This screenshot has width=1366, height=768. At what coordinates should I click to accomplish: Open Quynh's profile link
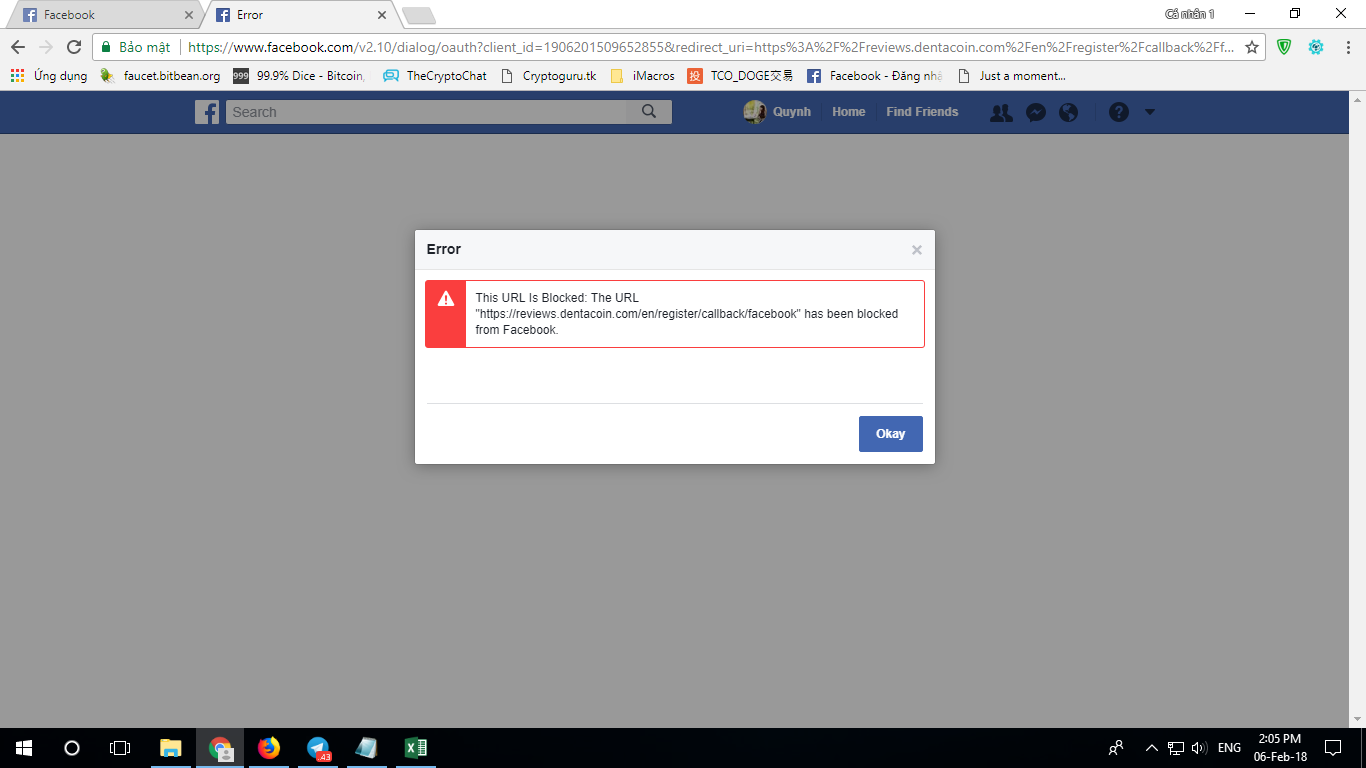(777, 112)
